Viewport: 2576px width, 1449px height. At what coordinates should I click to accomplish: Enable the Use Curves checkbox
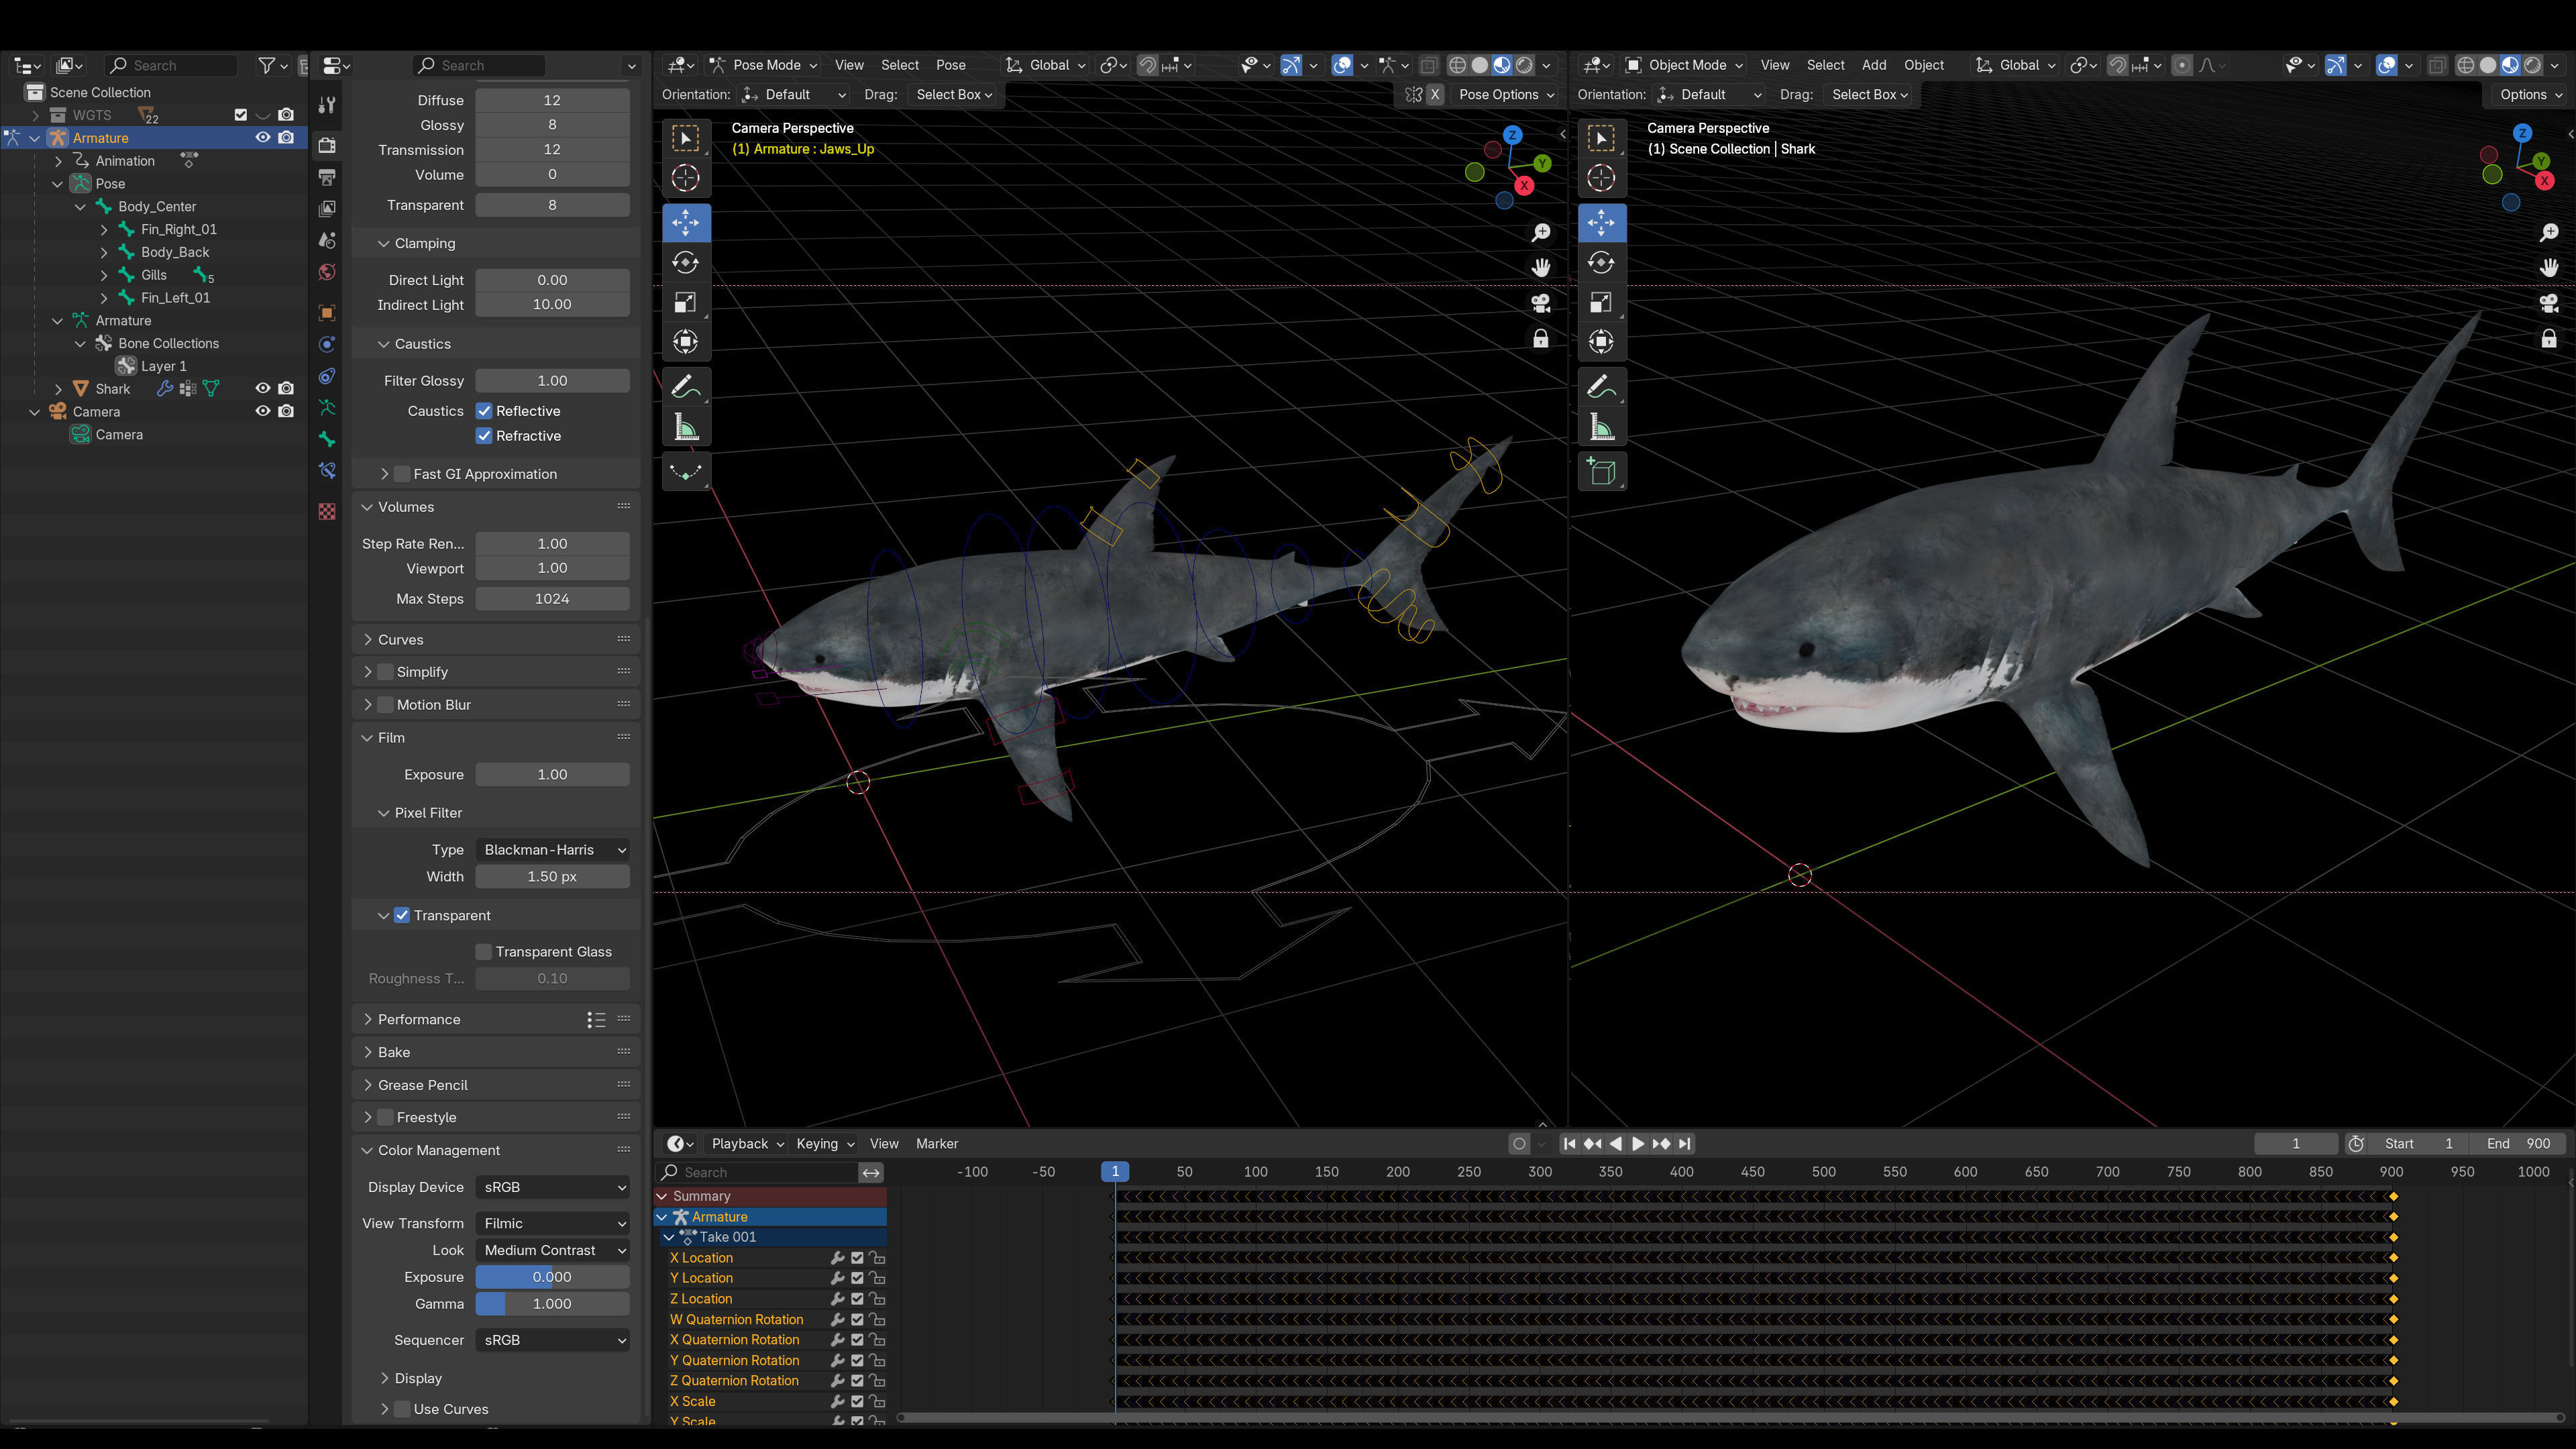tap(402, 1409)
